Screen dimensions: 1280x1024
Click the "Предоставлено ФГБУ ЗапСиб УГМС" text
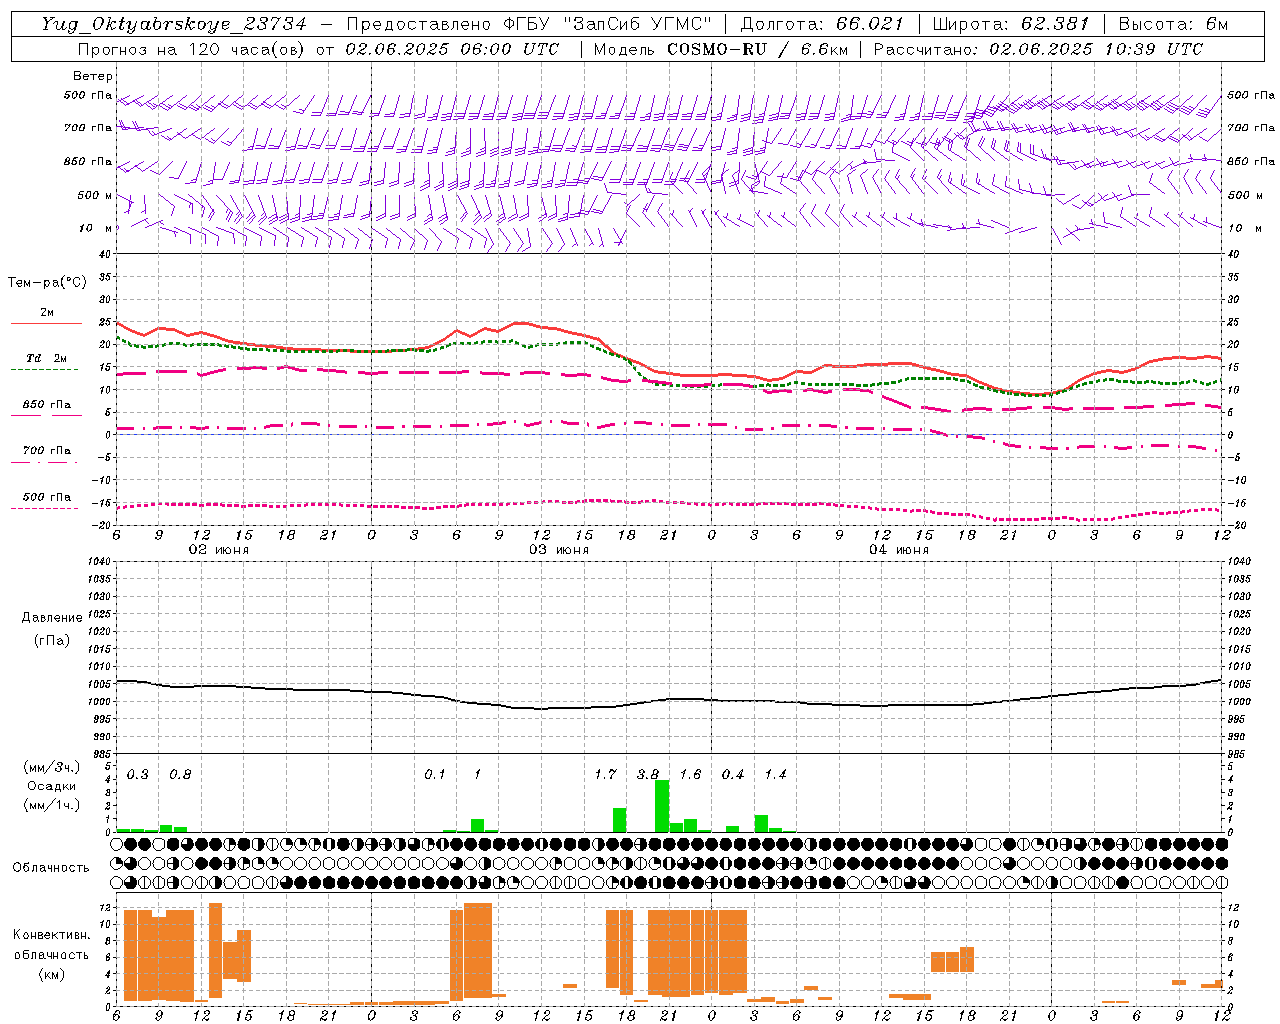pos(530,24)
